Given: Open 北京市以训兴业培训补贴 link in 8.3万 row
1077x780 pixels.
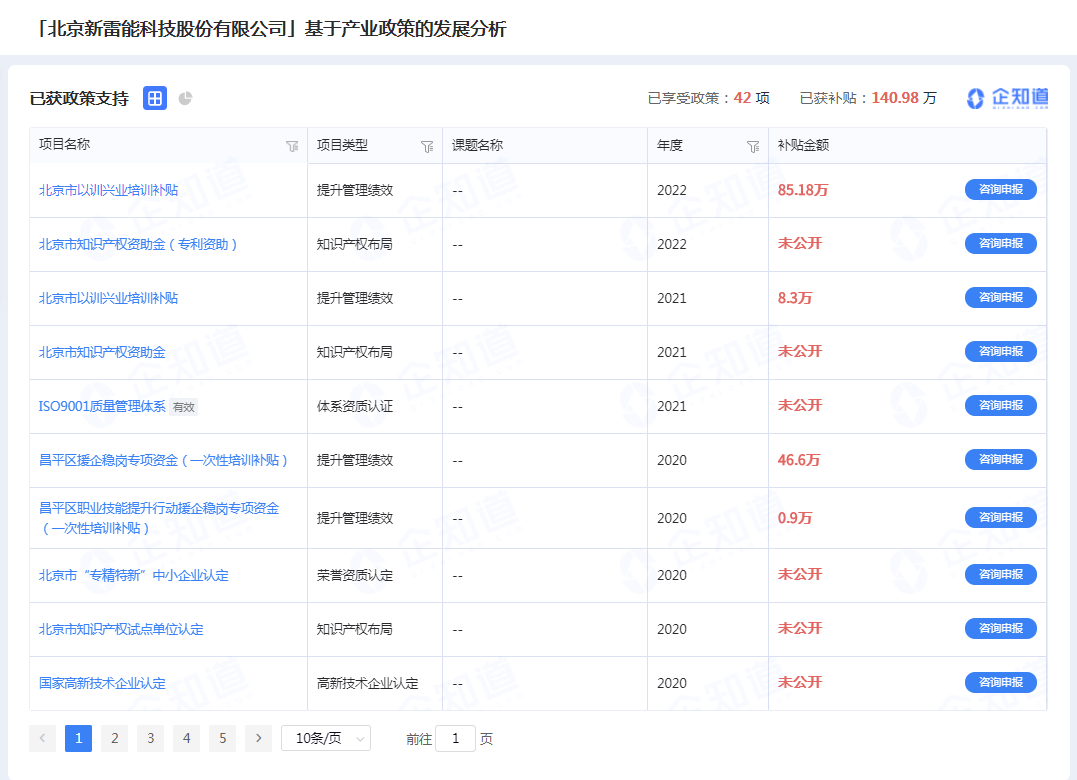Looking at the screenshot, I should [x=109, y=298].
